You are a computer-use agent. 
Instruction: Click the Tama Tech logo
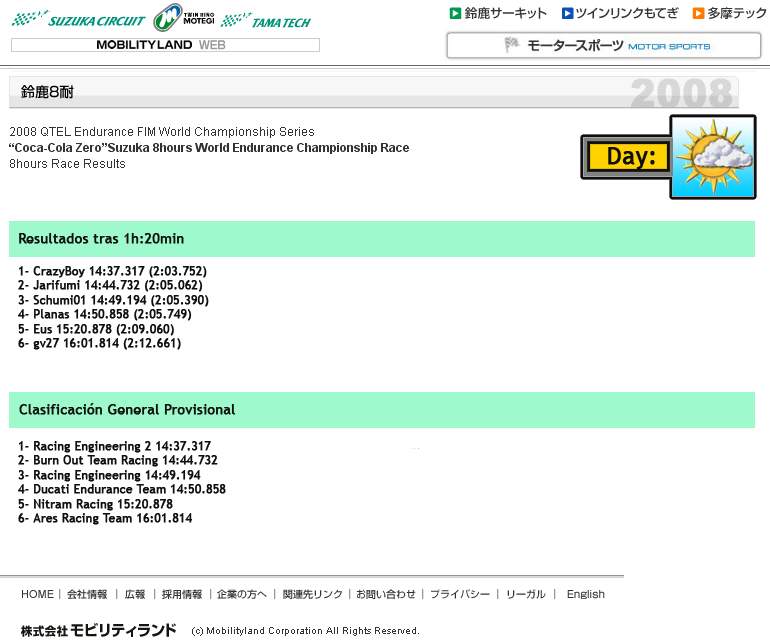point(266,21)
